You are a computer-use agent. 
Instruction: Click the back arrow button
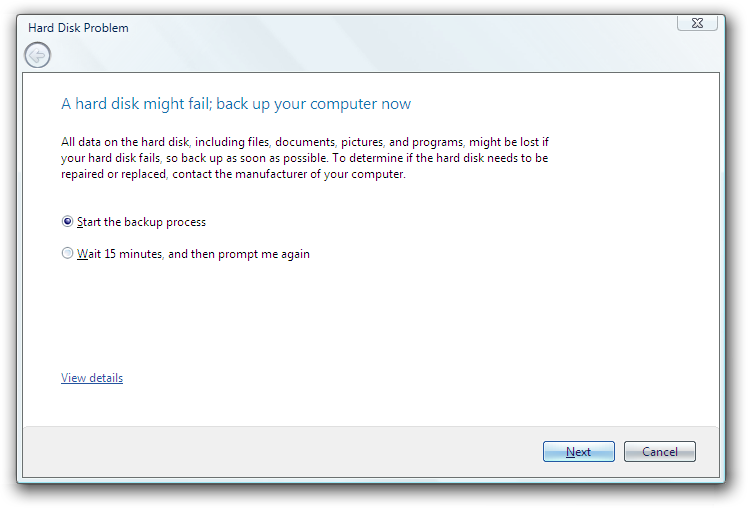click(x=37, y=56)
